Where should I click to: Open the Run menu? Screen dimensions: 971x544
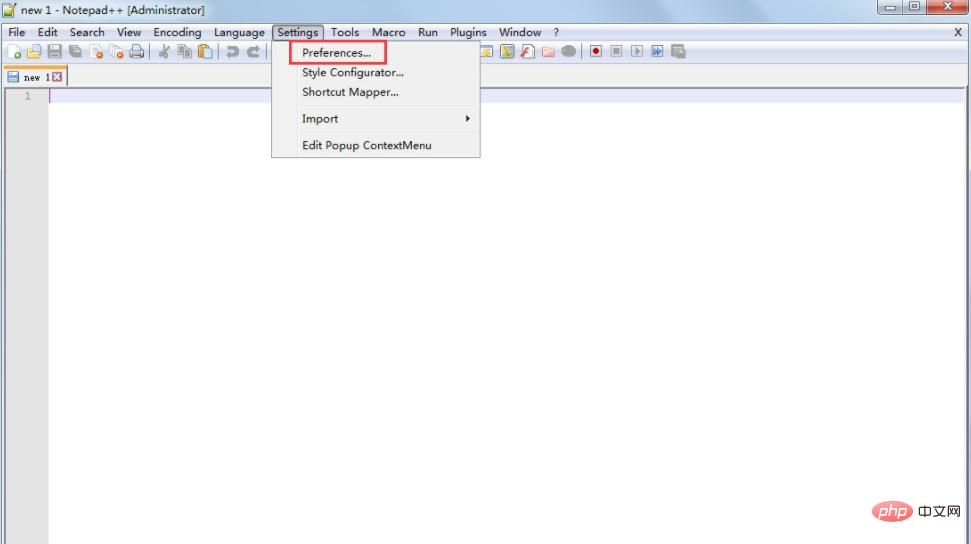[x=427, y=32]
